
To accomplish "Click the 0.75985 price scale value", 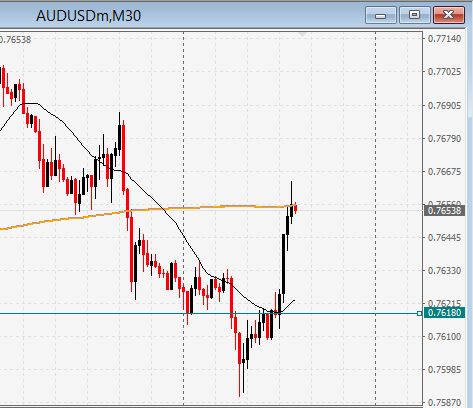I will pyautogui.click(x=444, y=370).
